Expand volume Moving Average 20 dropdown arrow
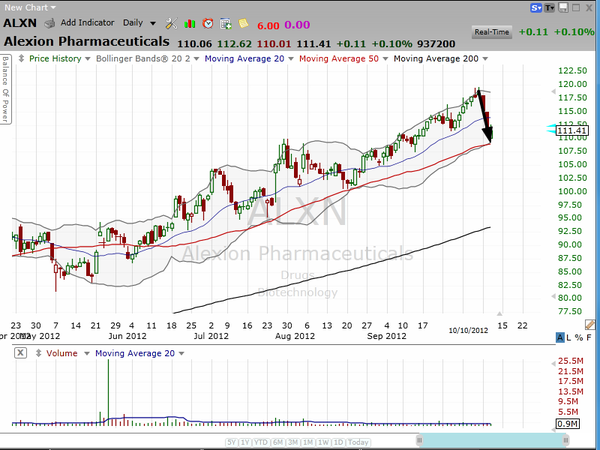The height and width of the screenshot is (450, 600). tap(182, 354)
